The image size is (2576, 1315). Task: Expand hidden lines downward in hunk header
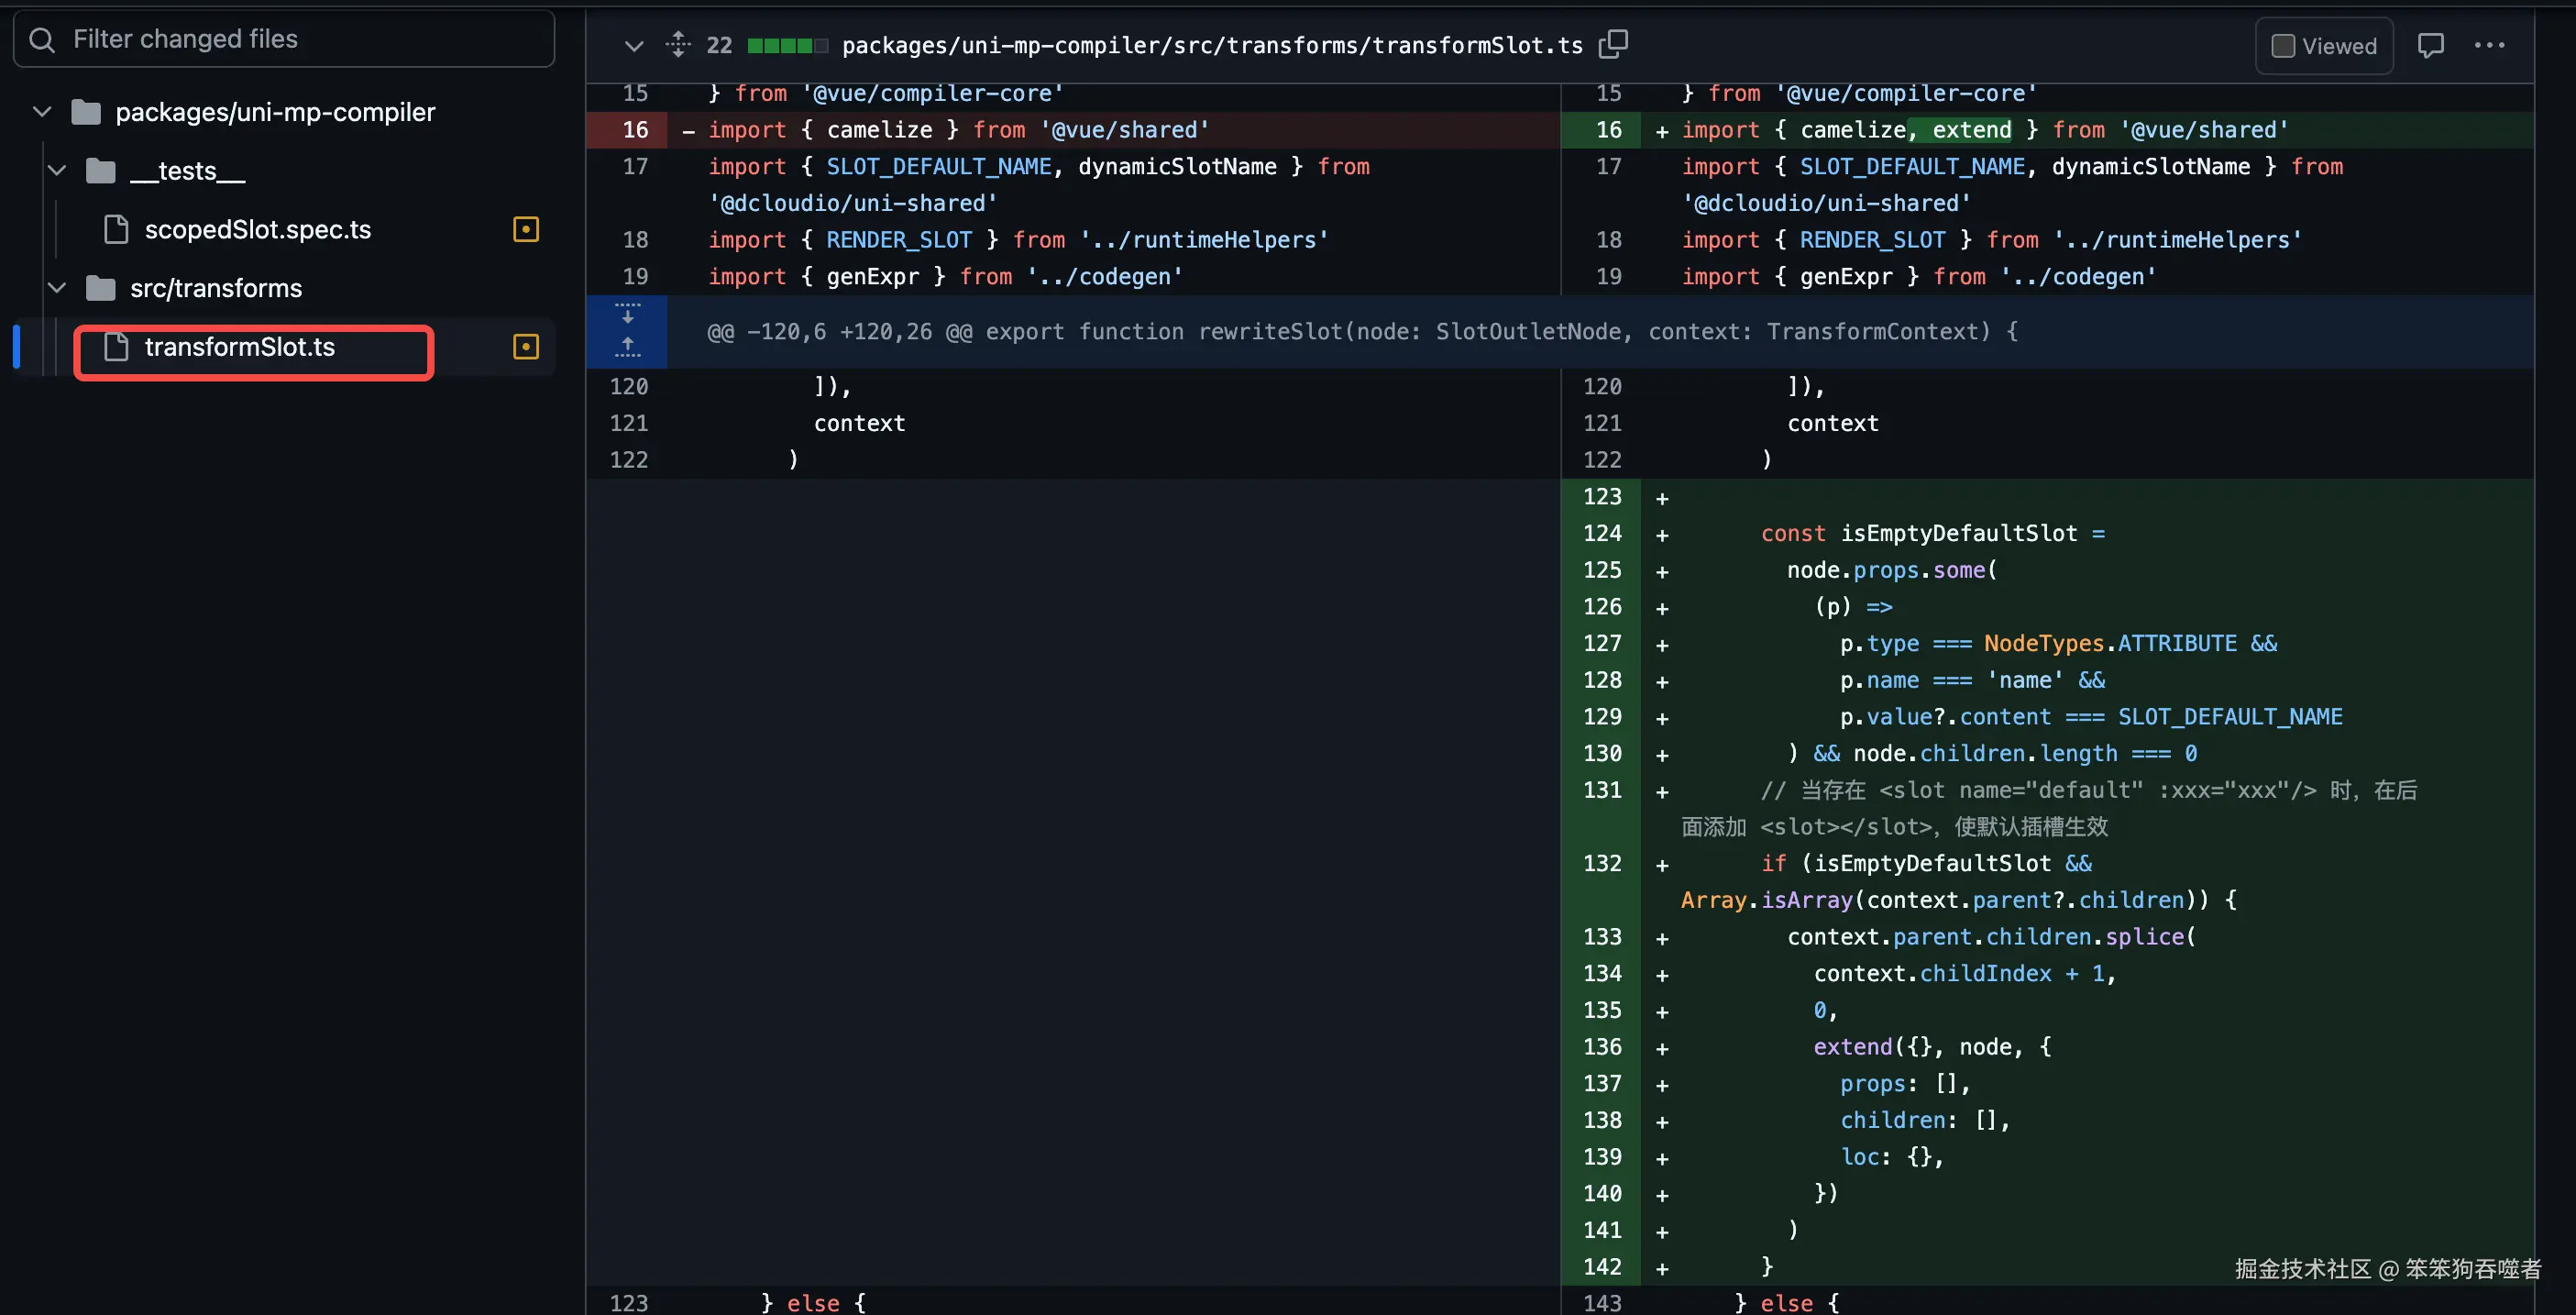pos(627,314)
